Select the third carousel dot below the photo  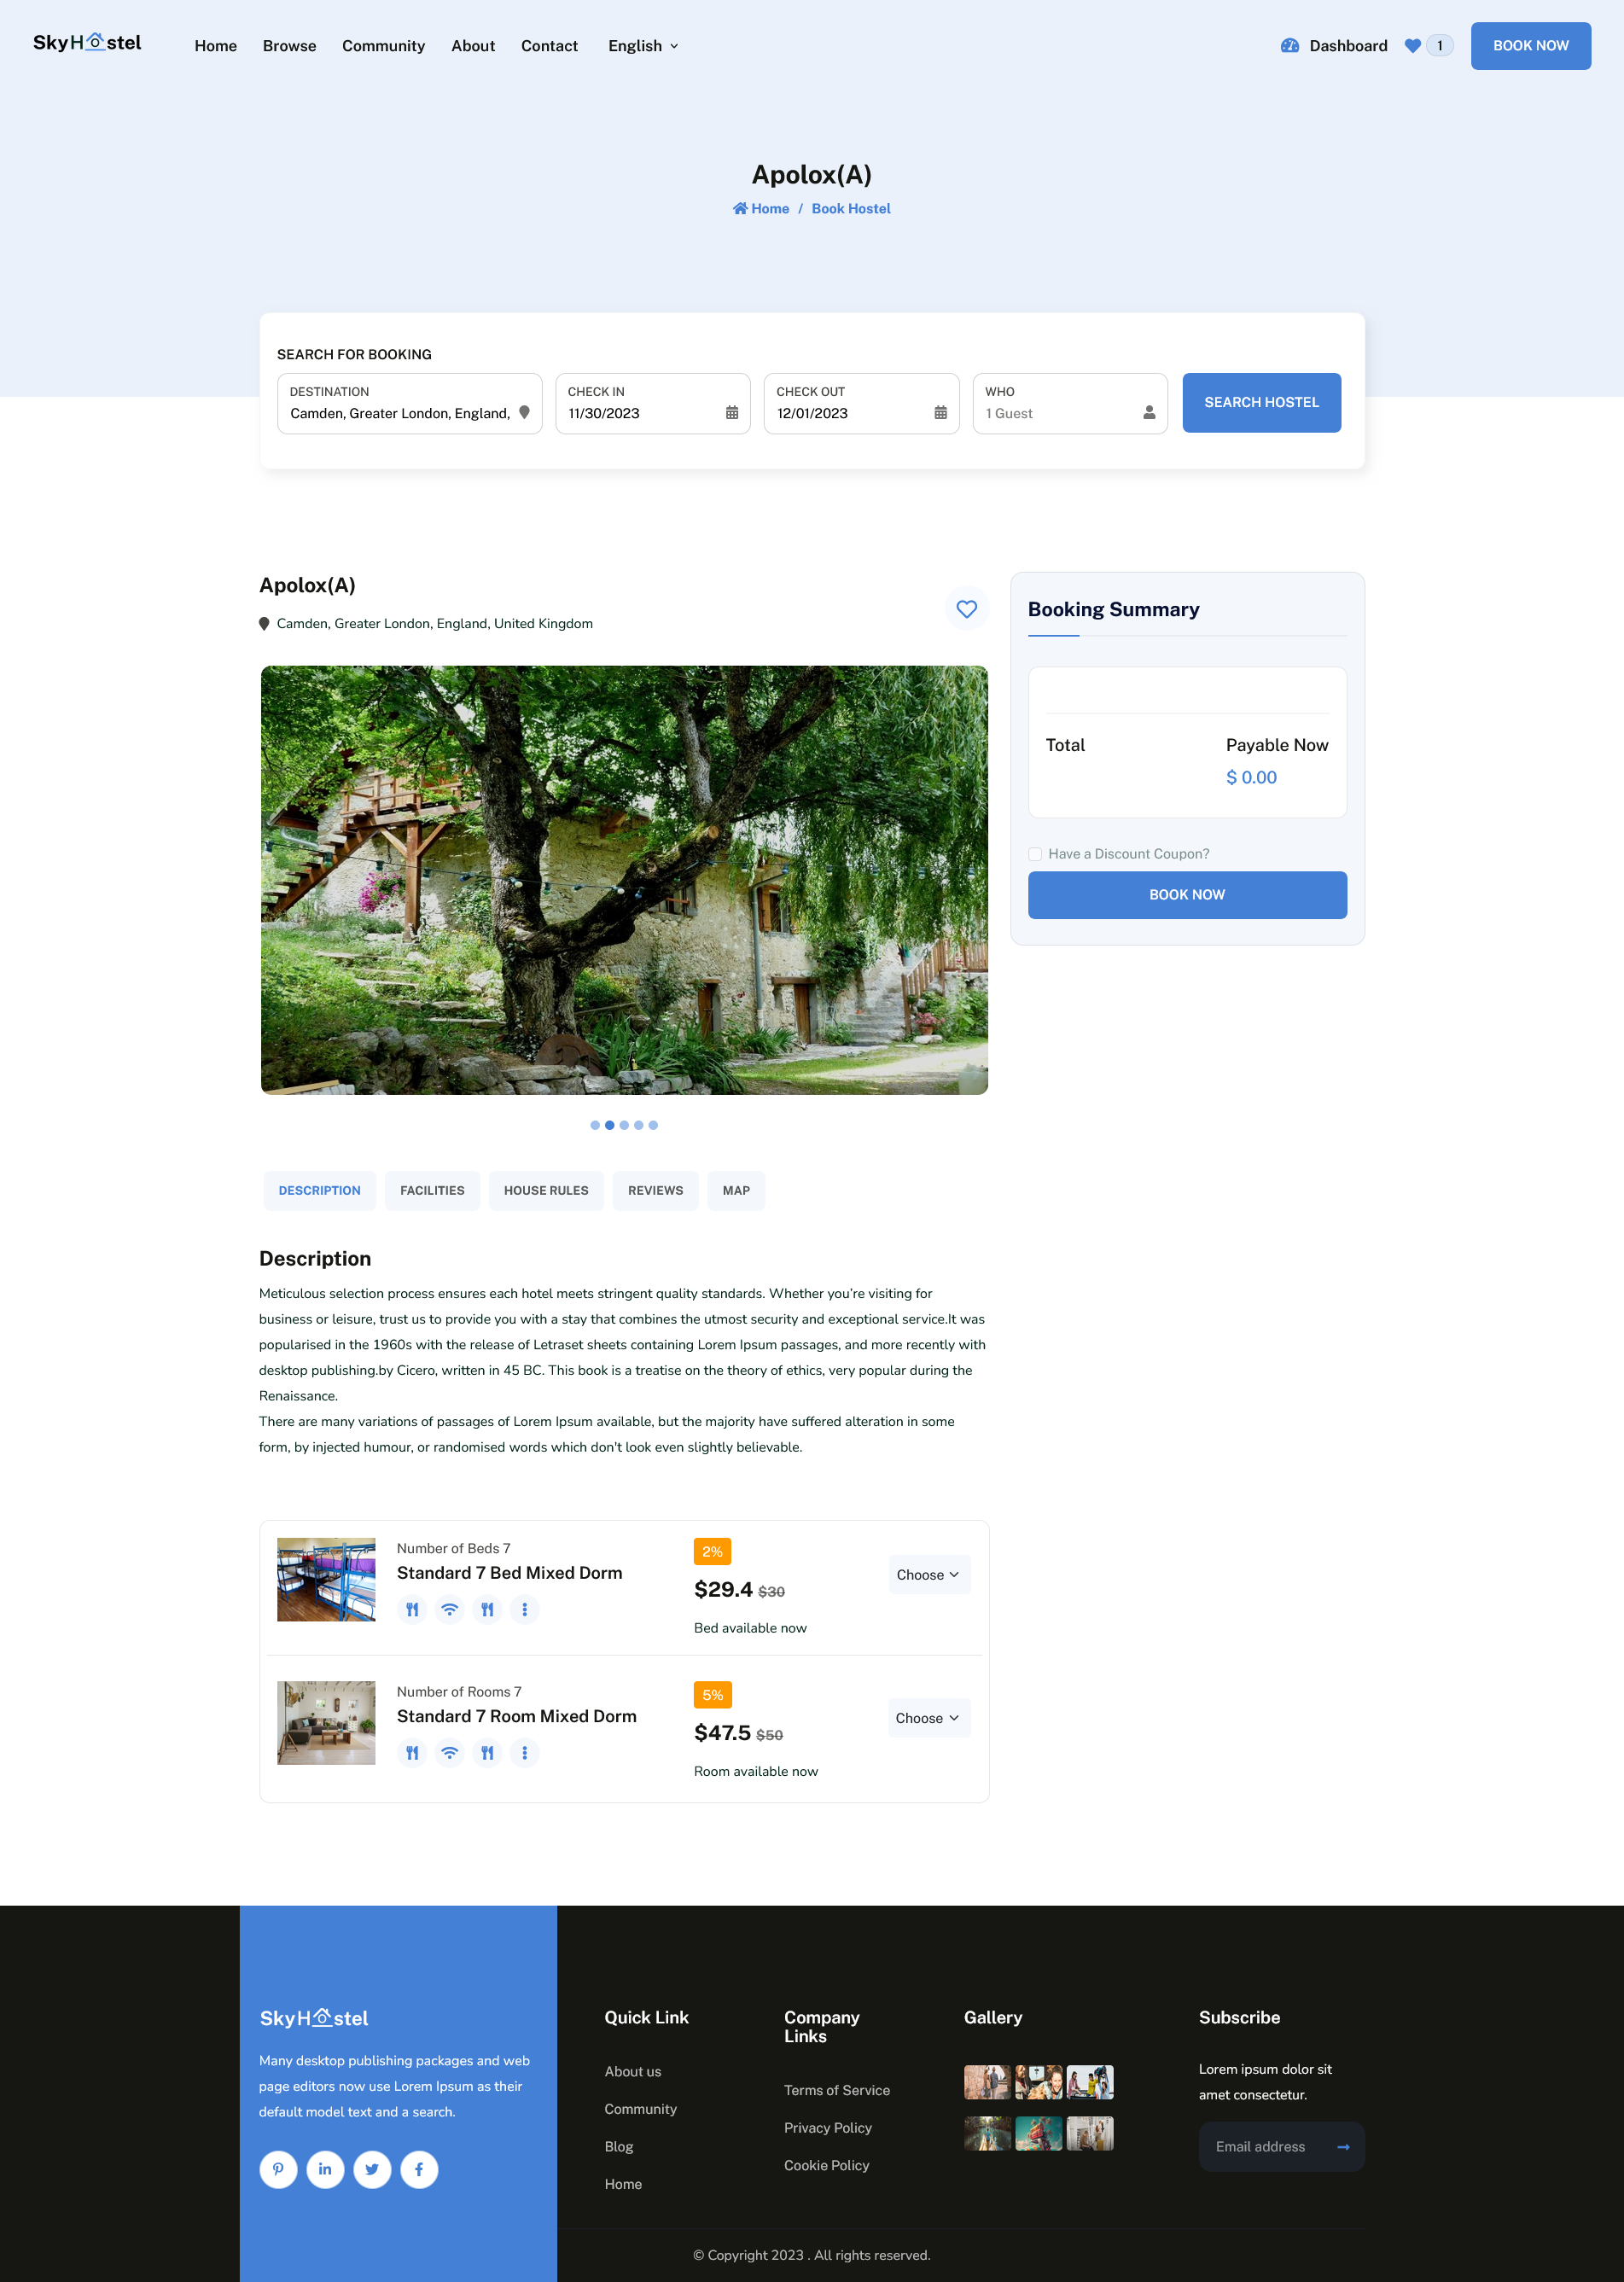(x=624, y=1125)
